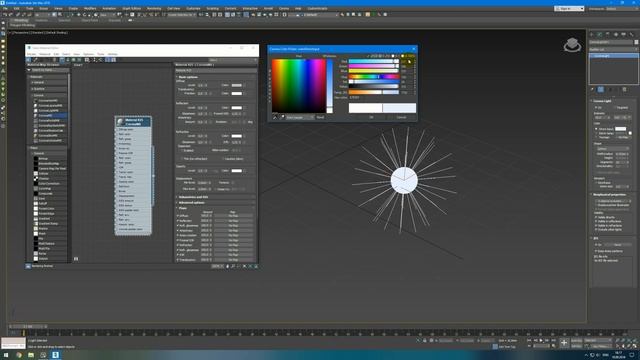Click Cancel in the Corona Color Picker

[x=401, y=117]
